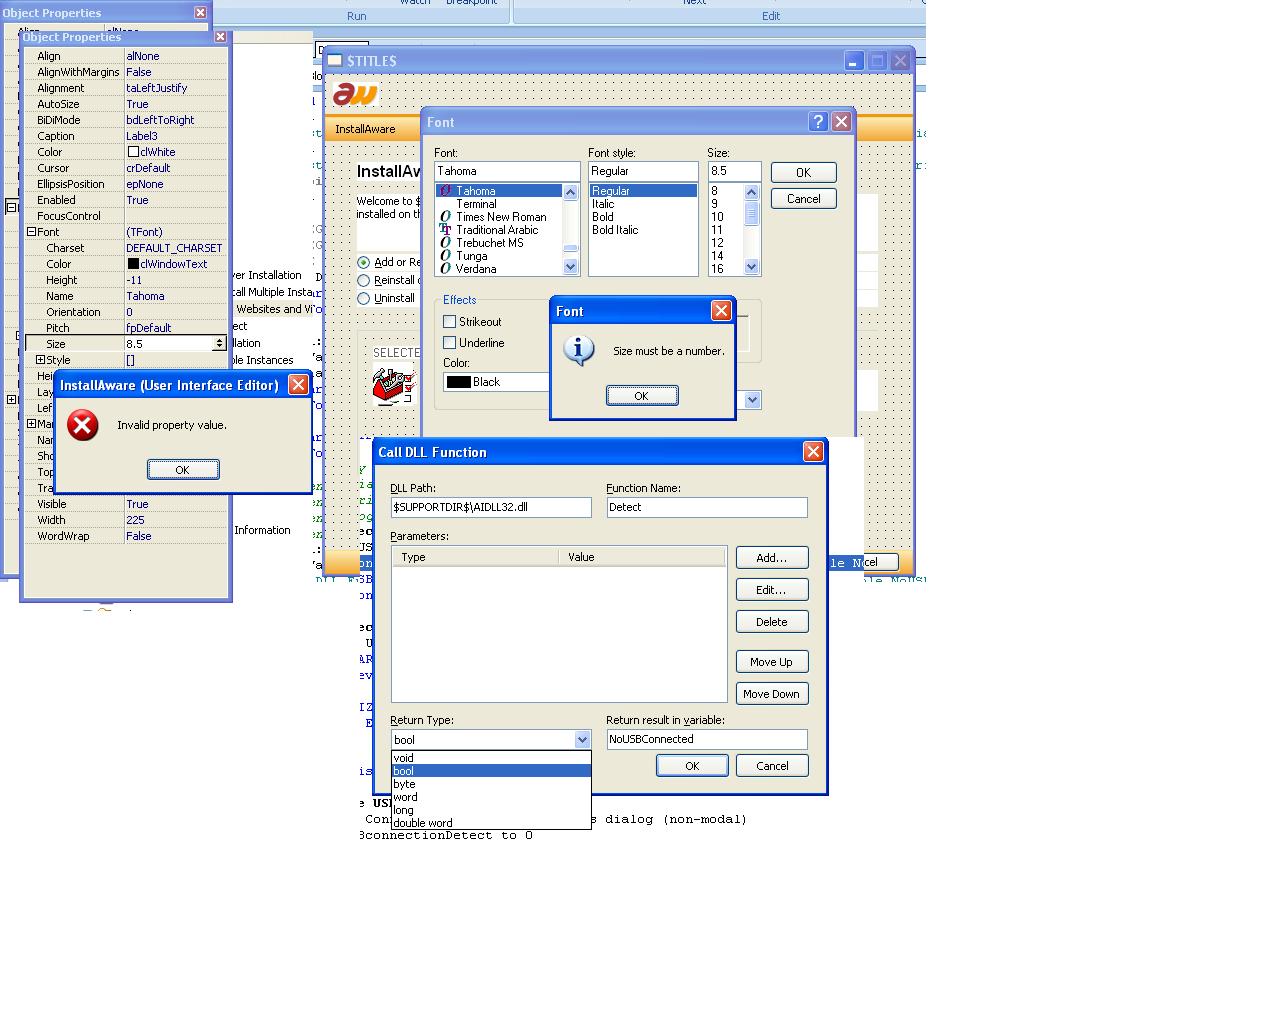This screenshot has width=1280, height=1024.
Task: Click the red error icon in the Invalid property dialog
Action: [83, 425]
